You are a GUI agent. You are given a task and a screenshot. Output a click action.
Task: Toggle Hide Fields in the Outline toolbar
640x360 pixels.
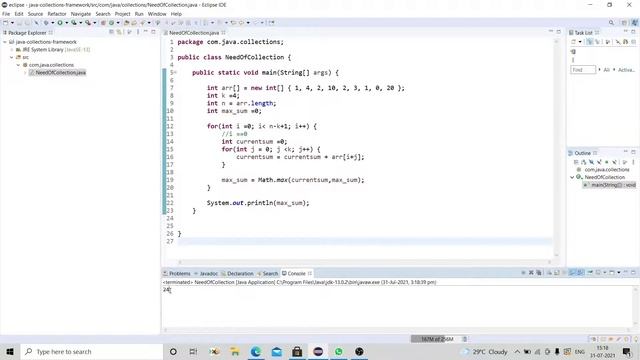tap(591, 162)
